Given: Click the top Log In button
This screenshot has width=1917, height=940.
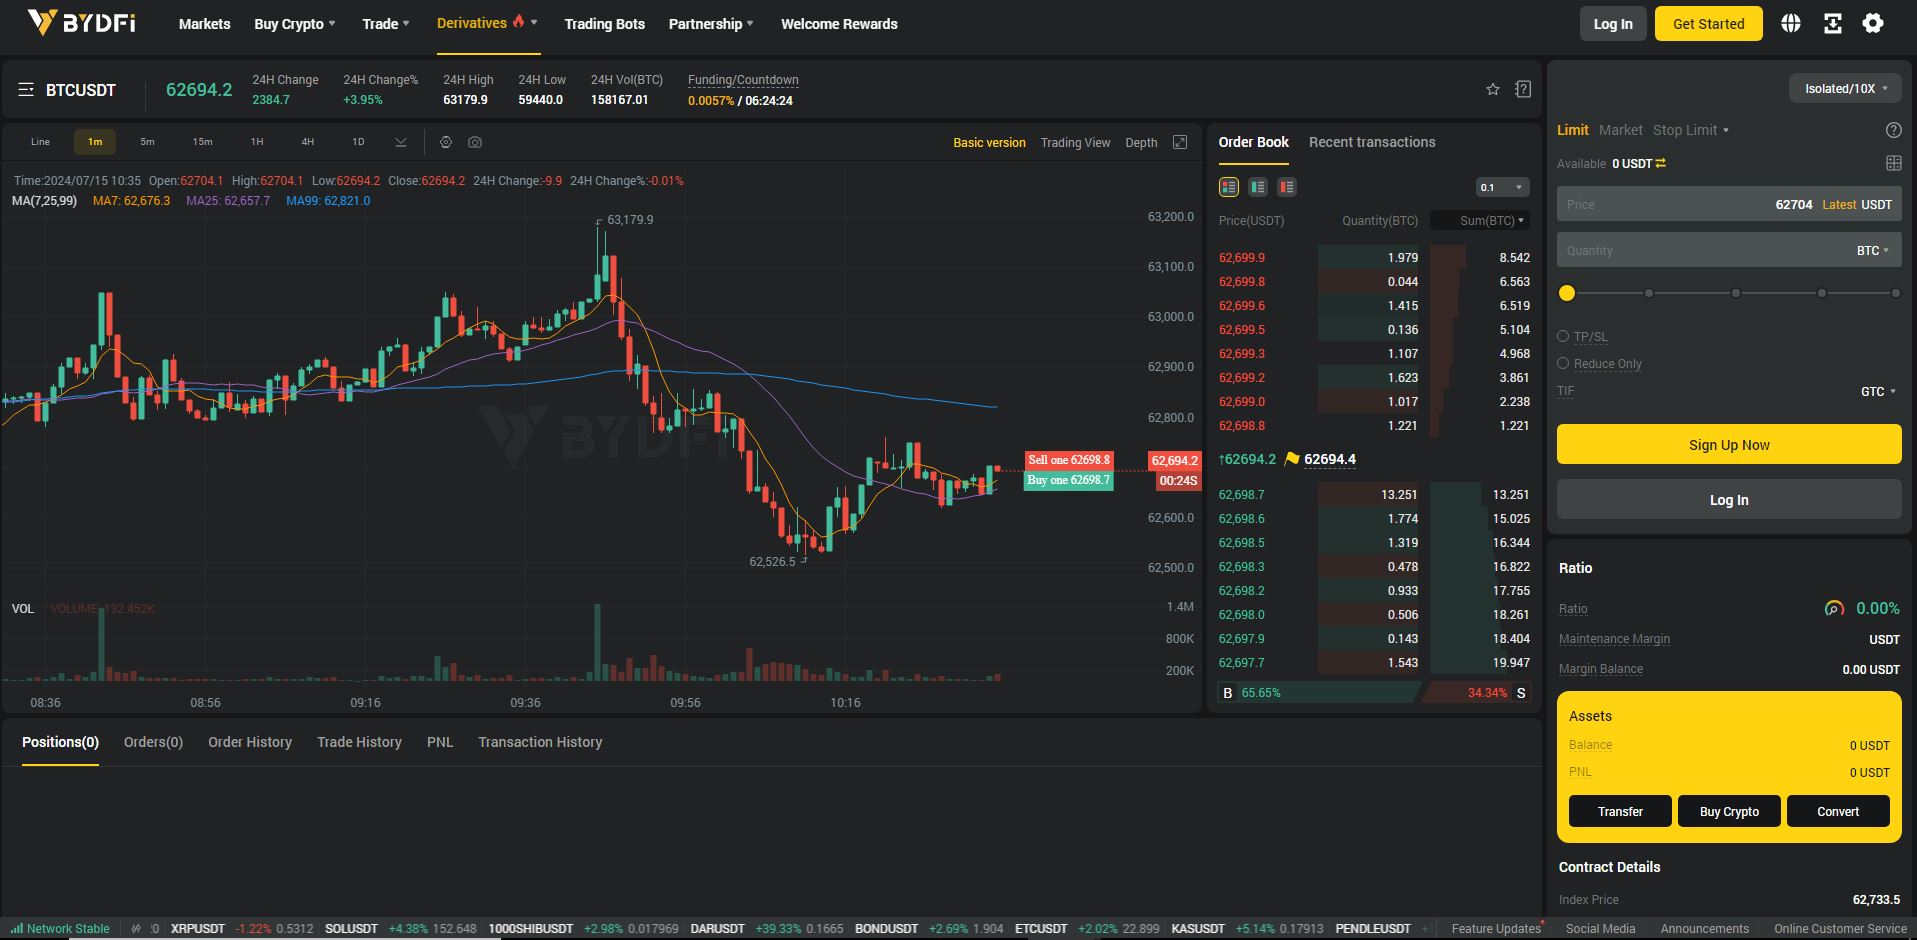Looking at the screenshot, I should (x=1612, y=24).
